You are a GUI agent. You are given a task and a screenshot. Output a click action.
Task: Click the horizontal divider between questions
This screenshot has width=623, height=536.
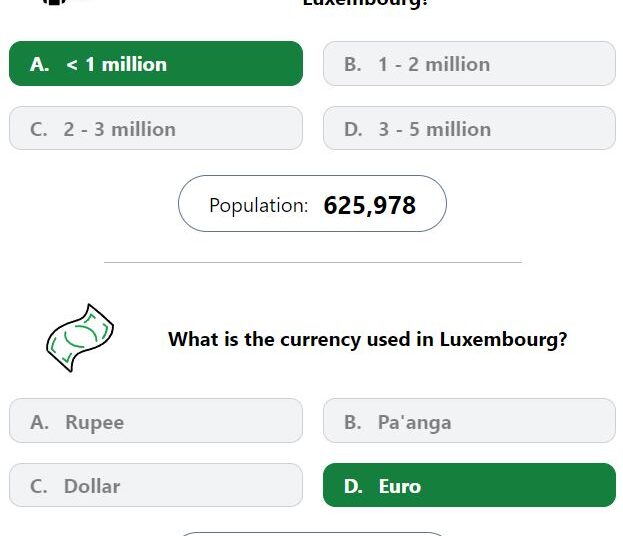point(313,262)
